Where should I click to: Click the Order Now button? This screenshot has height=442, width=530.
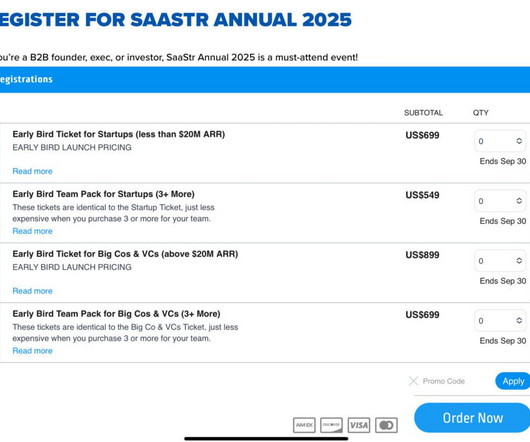point(472,418)
